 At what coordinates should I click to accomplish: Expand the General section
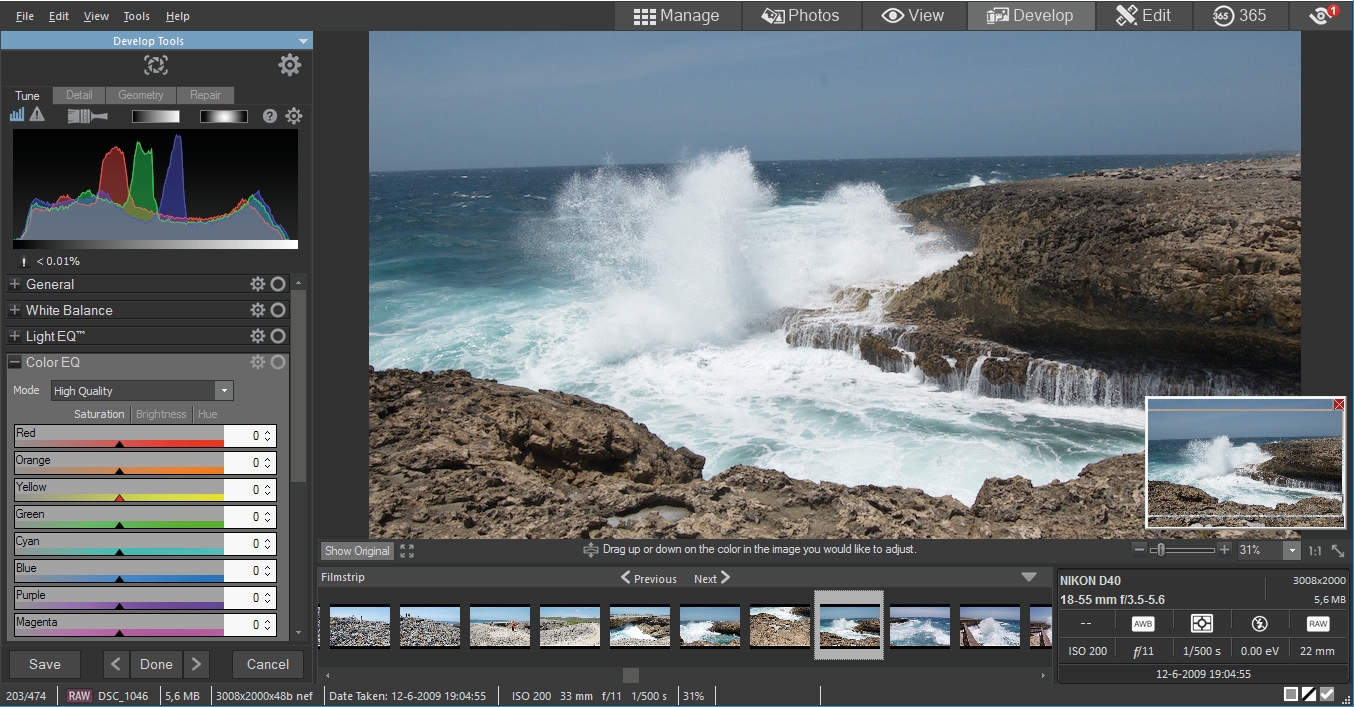point(15,284)
